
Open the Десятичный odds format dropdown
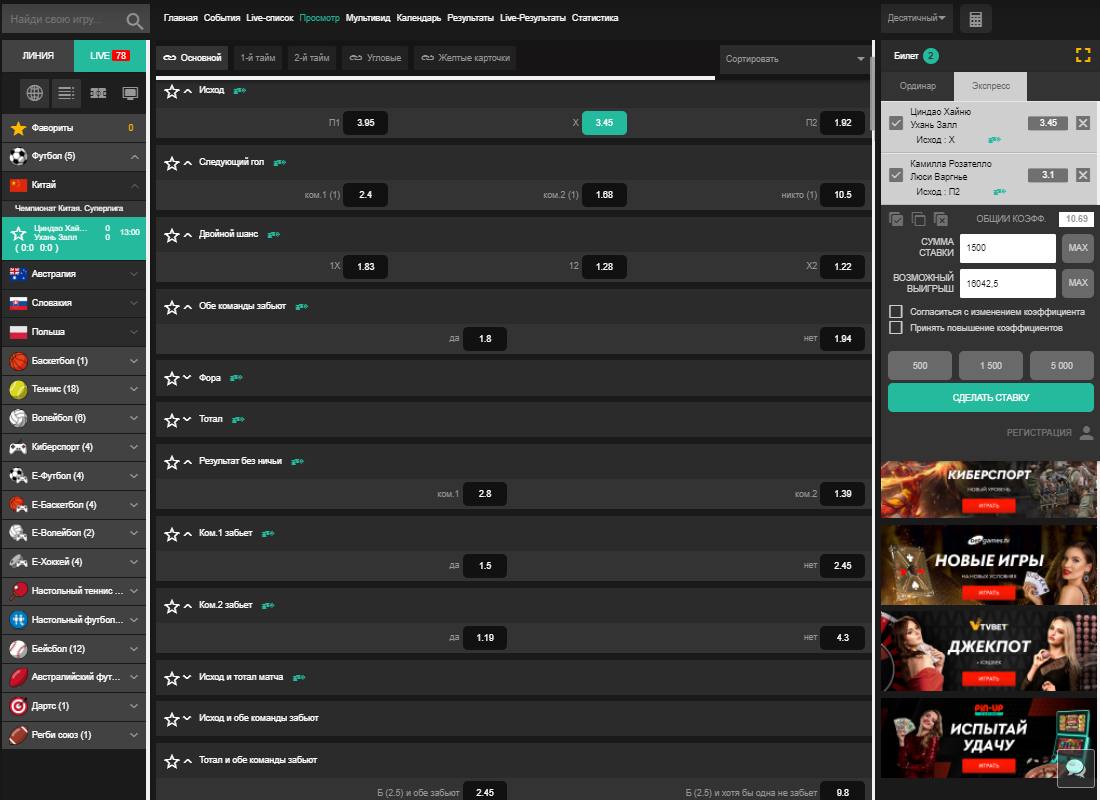point(915,18)
